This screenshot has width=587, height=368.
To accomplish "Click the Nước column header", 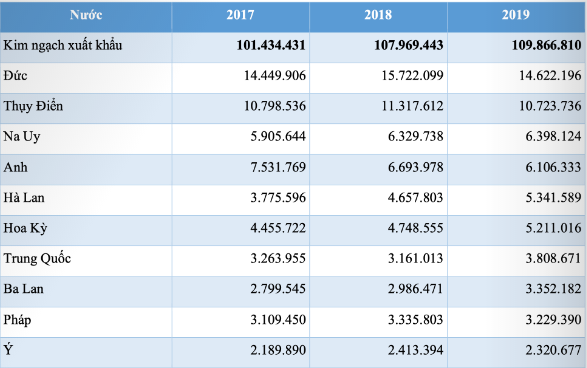I will pyautogui.click(x=86, y=15).
